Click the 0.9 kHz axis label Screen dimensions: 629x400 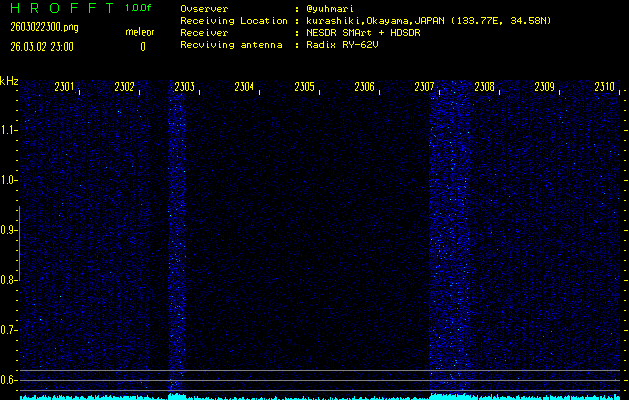point(7,230)
